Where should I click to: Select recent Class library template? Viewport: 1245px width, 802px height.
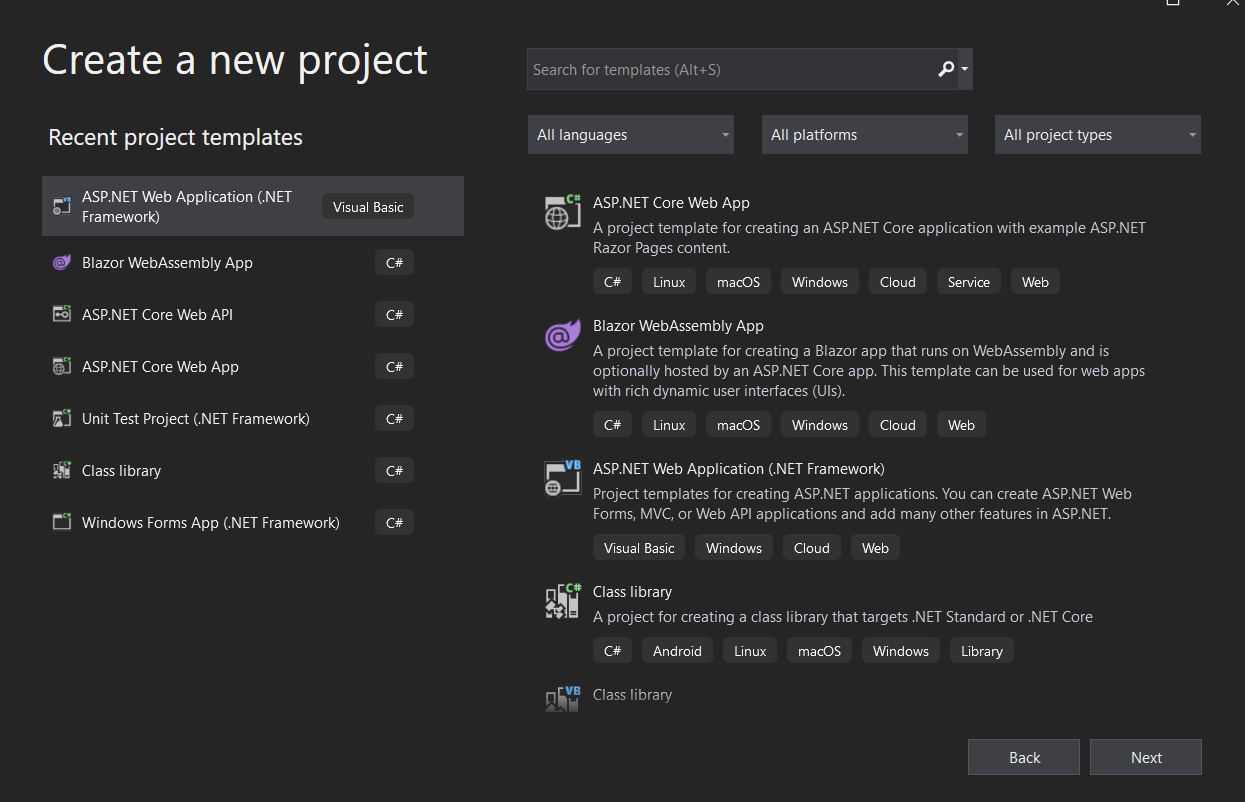point(253,470)
